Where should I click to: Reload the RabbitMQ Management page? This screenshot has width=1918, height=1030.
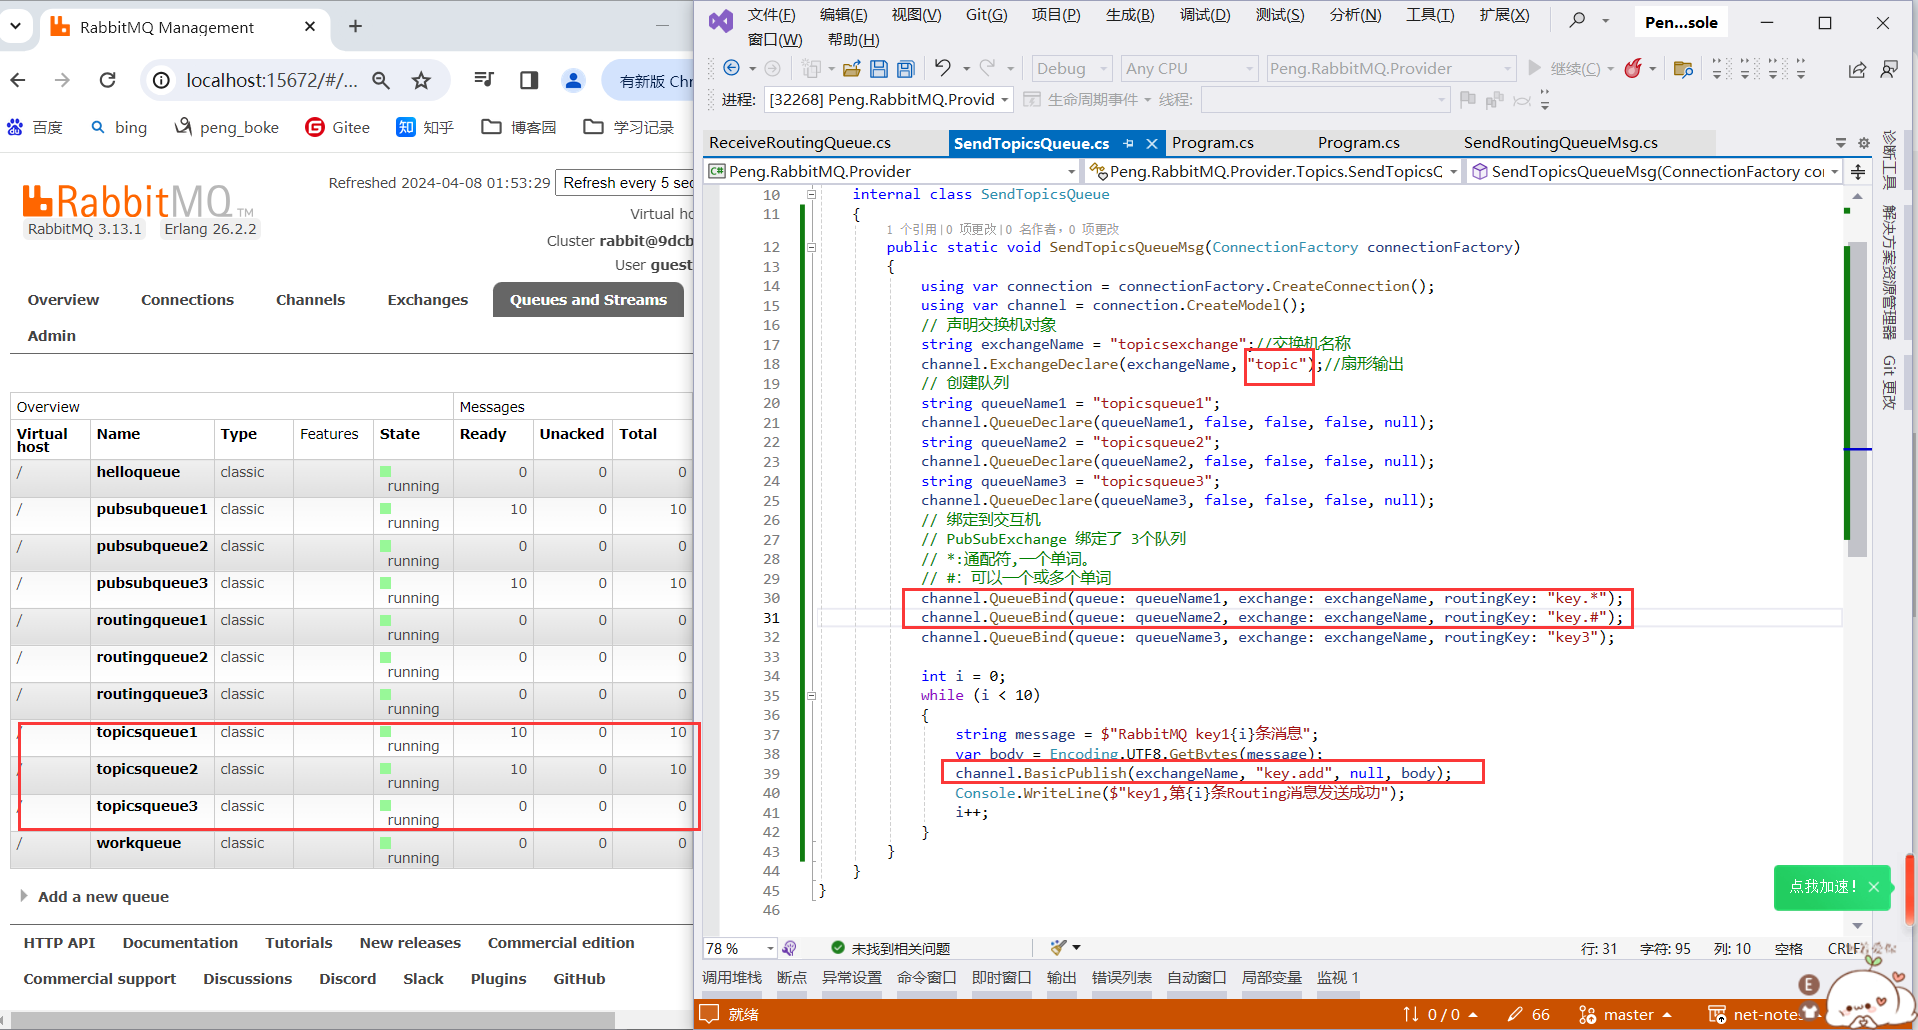(108, 80)
